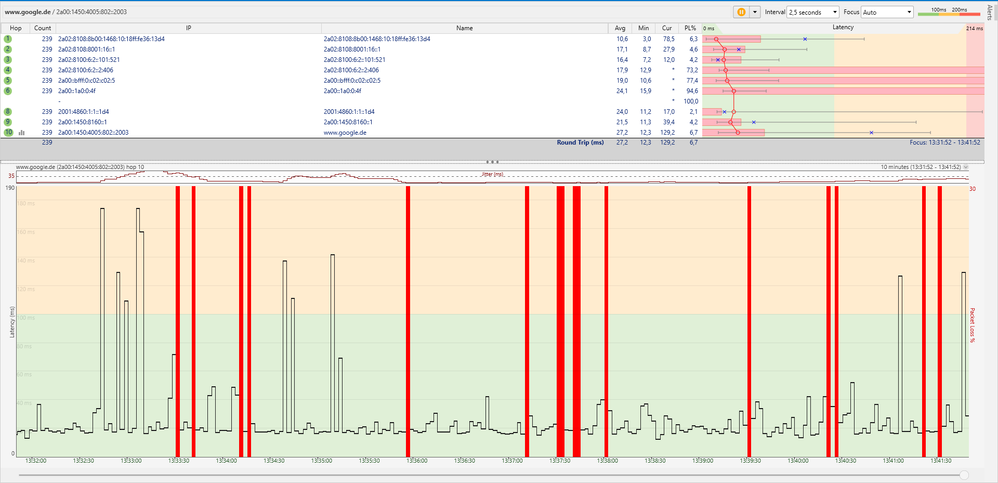The image size is (998, 483).
Task: Click the Latency graph column header
Action: [842, 28]
